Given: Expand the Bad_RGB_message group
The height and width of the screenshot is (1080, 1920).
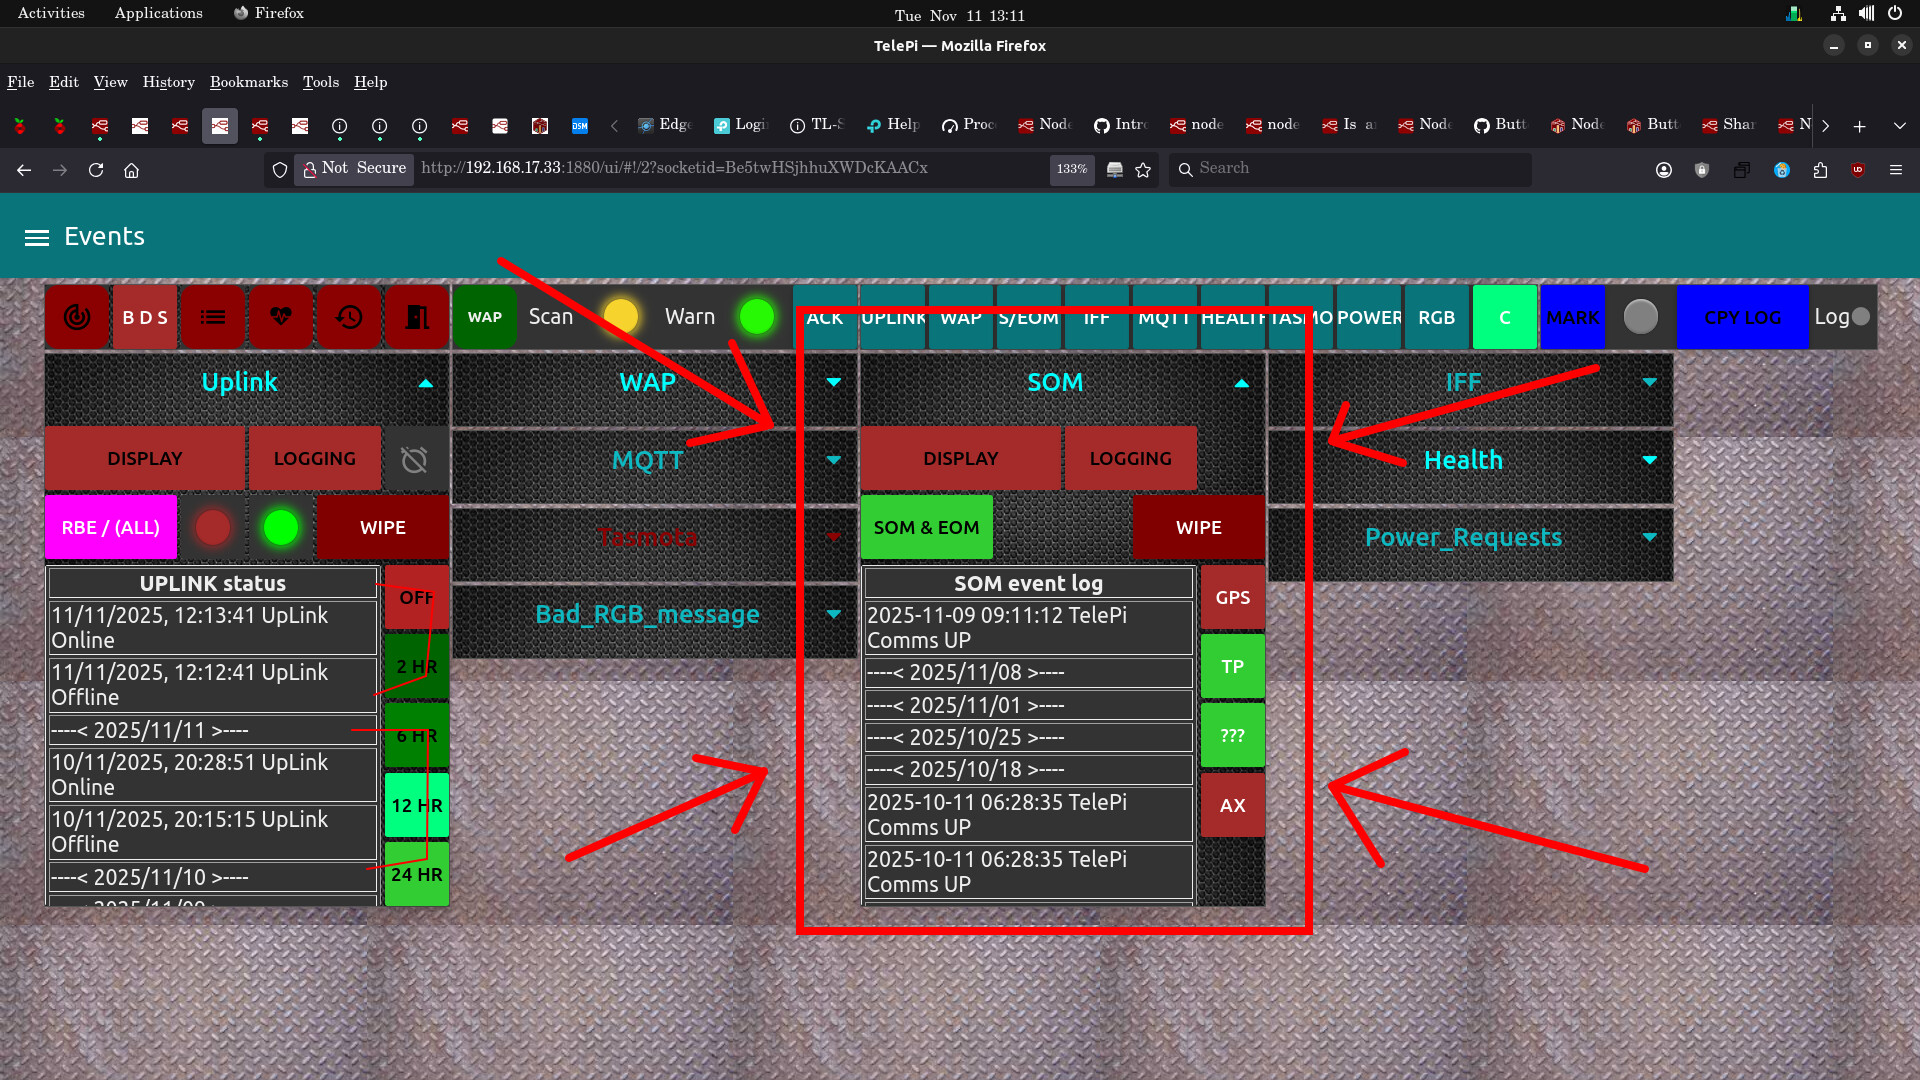Looking at the screenshot, I should [833, 614].
